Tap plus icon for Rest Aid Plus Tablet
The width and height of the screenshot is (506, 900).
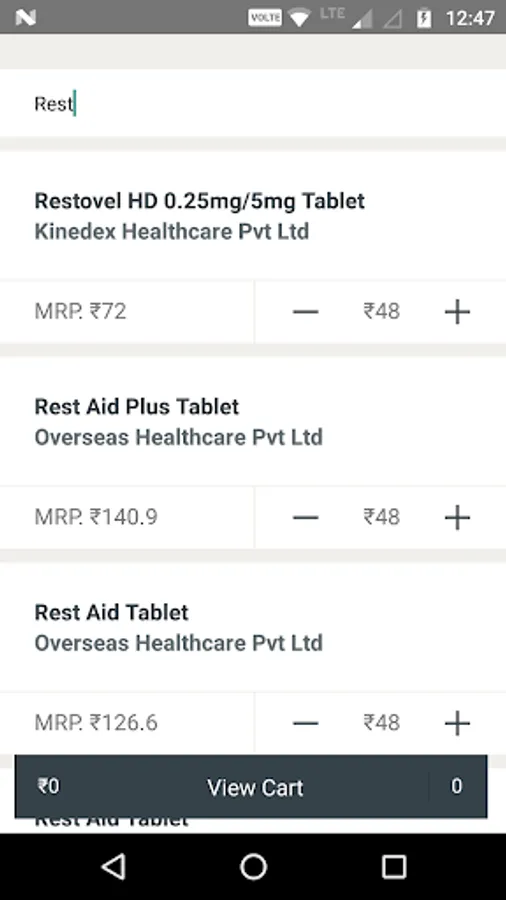point(457,517)
